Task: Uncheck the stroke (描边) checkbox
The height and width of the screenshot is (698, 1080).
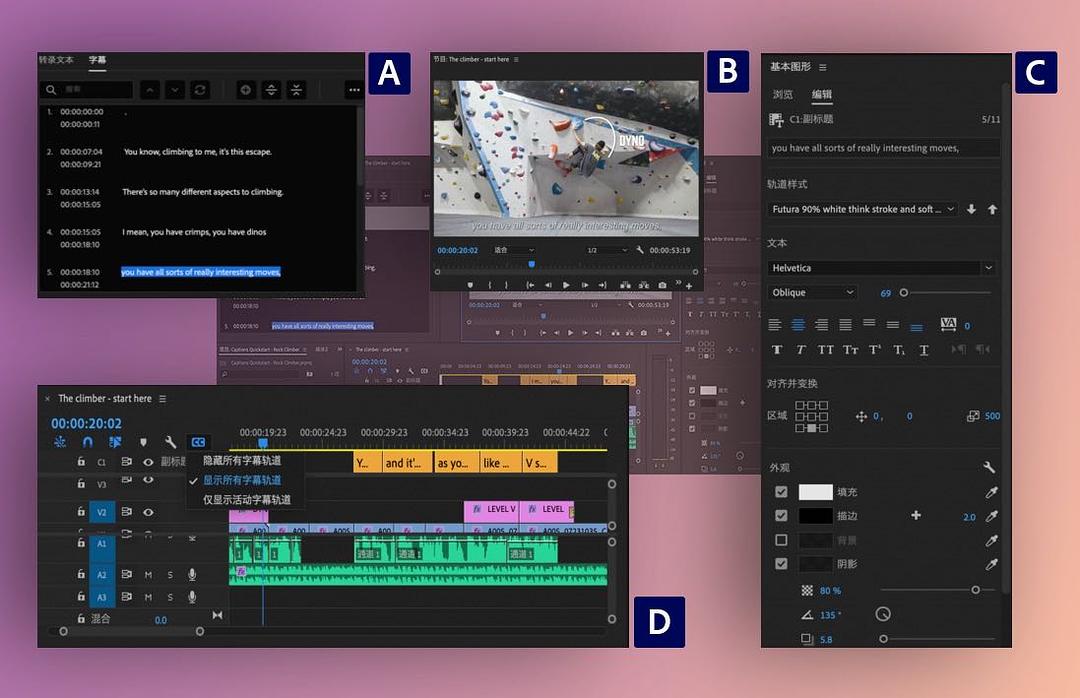Action: click(x=781, y=516)
